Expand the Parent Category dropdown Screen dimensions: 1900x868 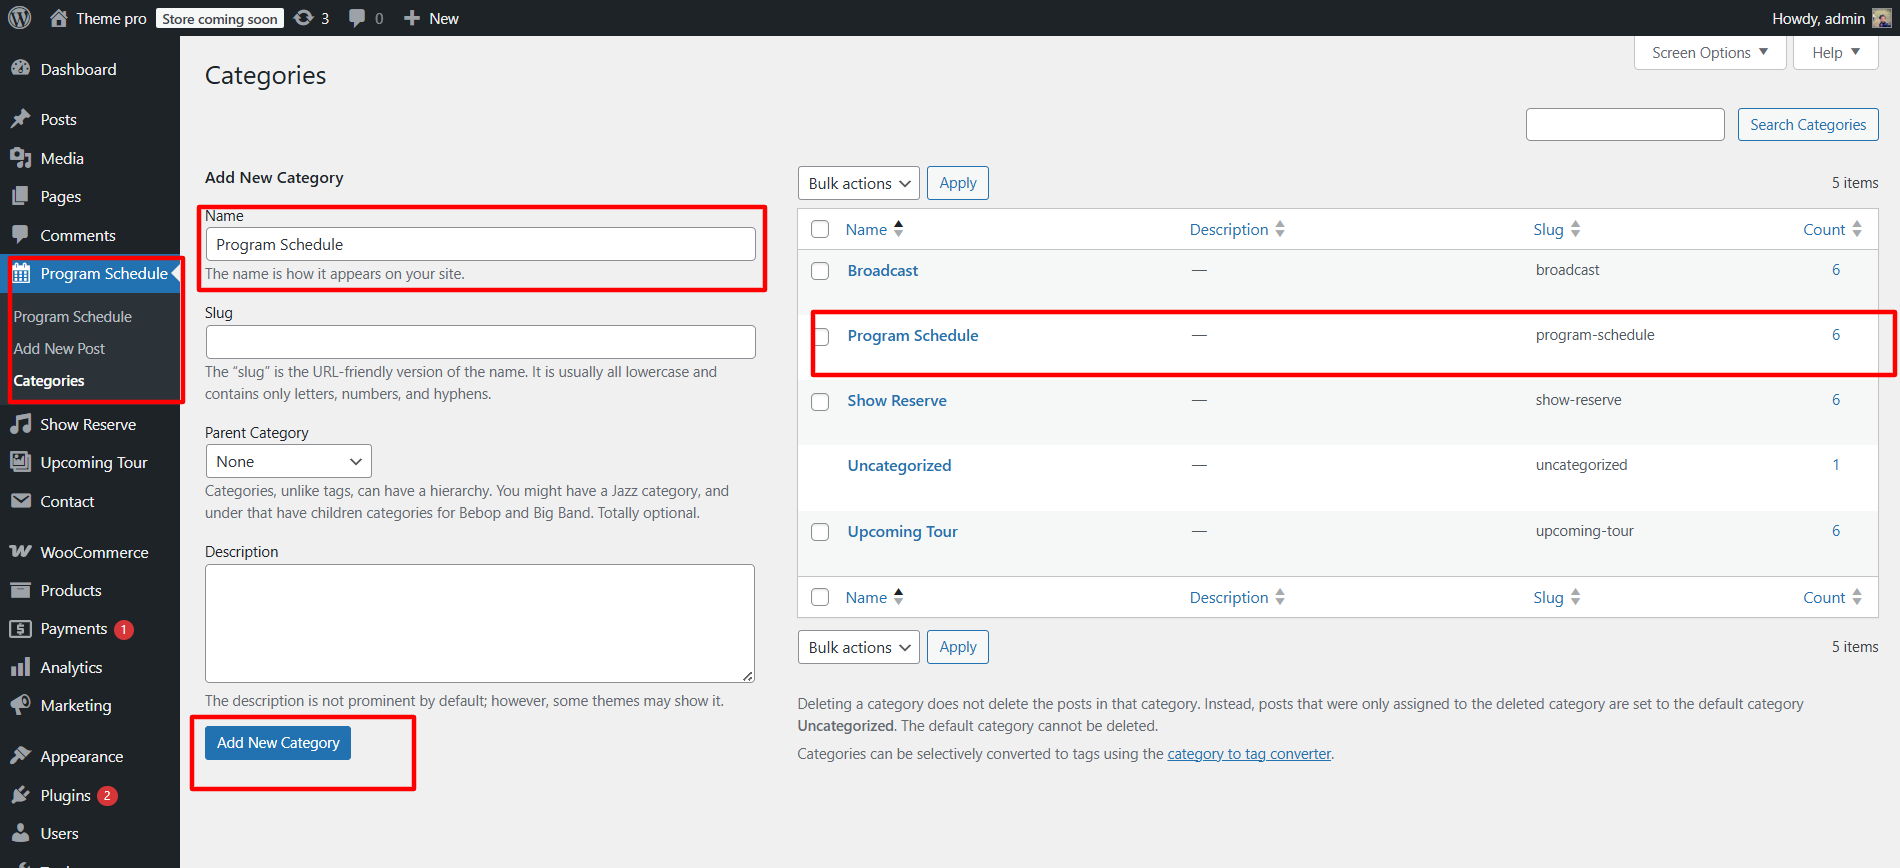pos(288,461)
